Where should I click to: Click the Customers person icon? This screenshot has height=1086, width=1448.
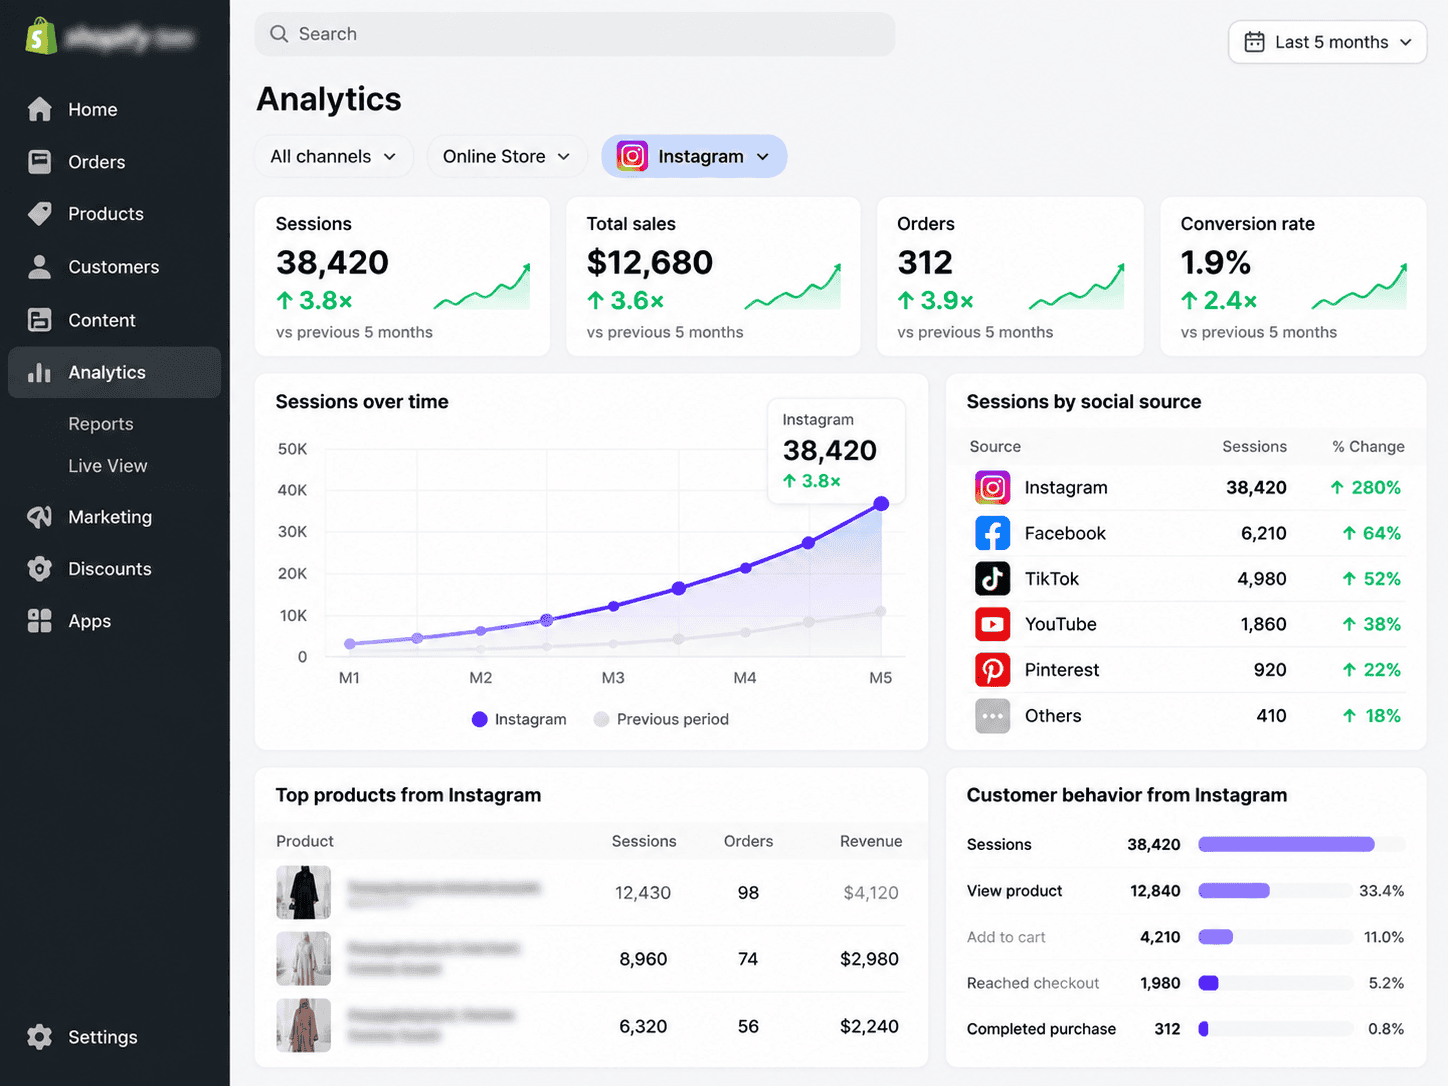click(x=40, y=266)
